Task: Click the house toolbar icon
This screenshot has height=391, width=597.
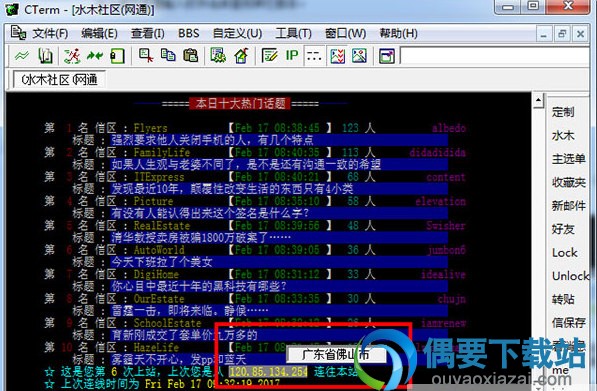Action: click(x=241, y=56)
